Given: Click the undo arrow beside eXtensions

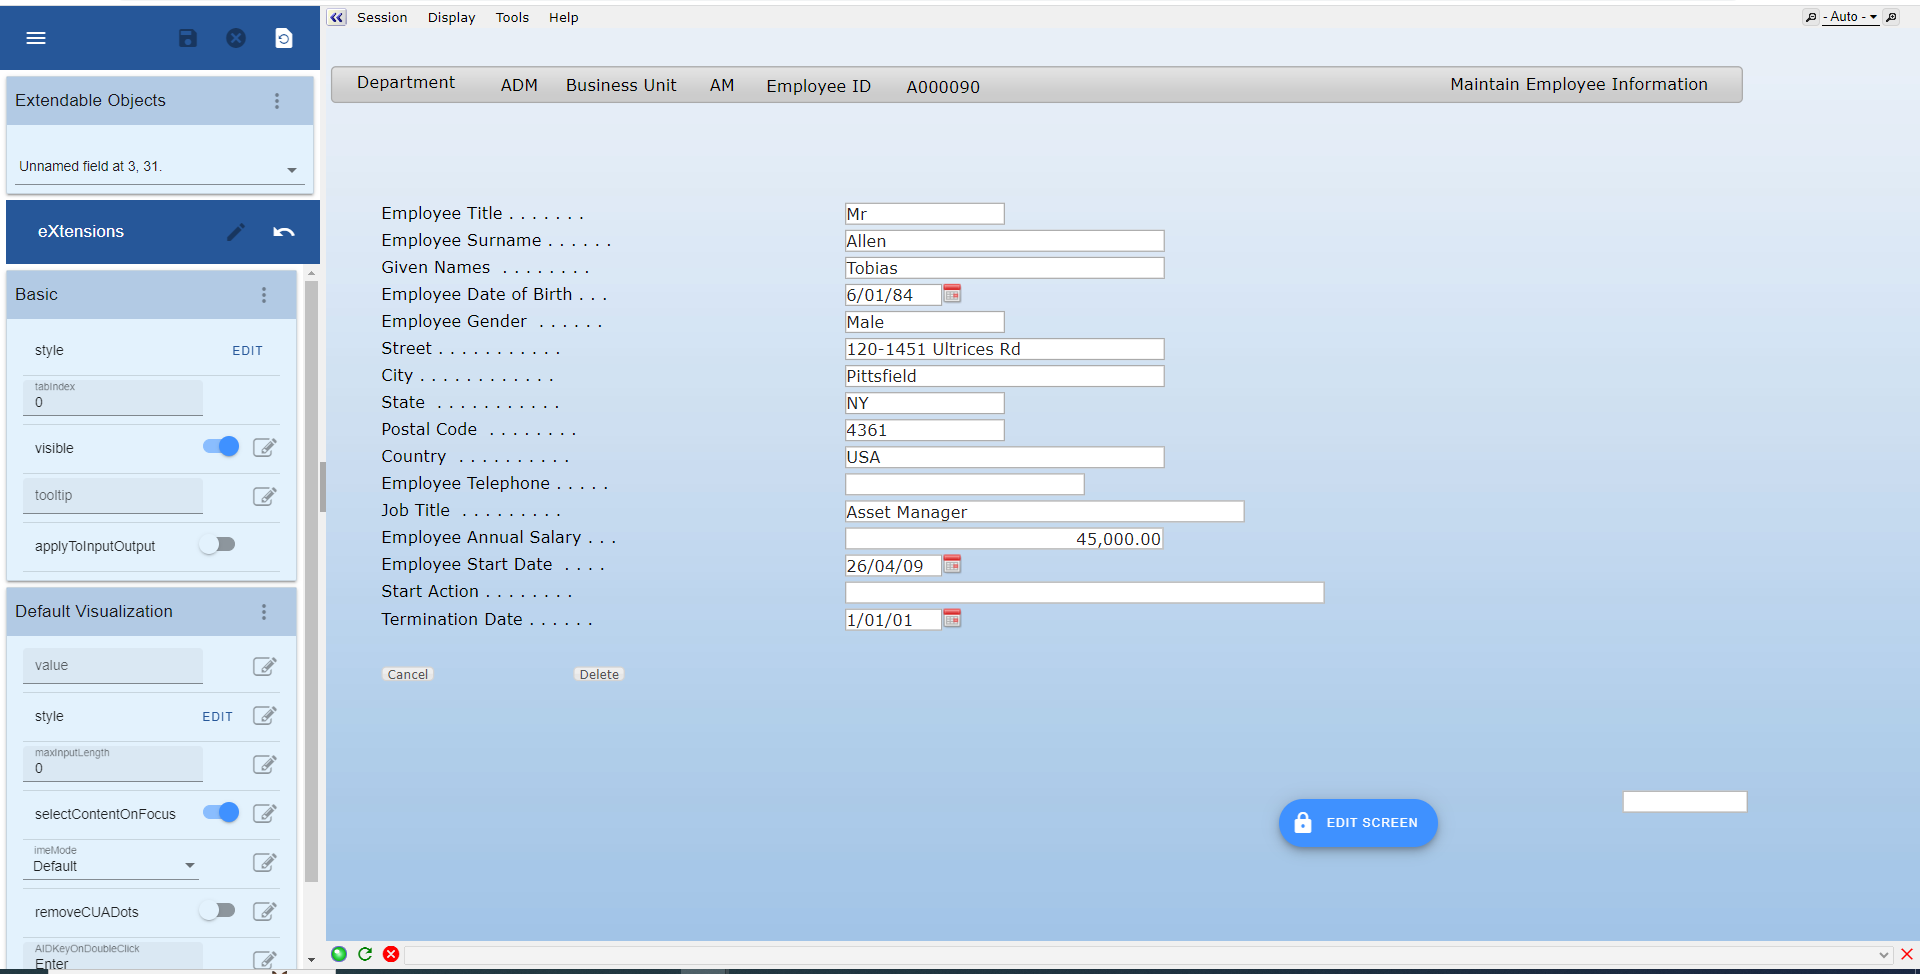Looking at the screenshot, I should coord(284,232).
